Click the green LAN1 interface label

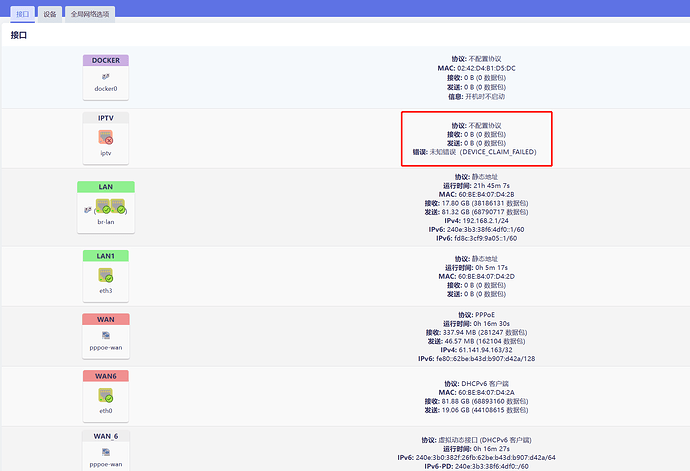pos(105,256)
